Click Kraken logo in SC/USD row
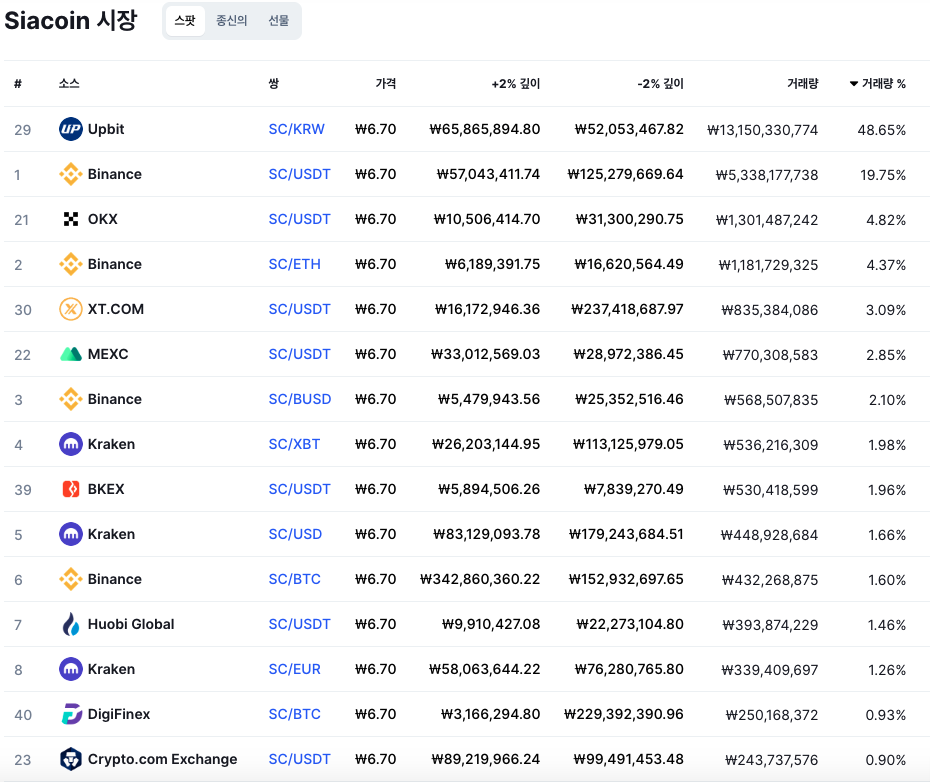The width and height of the screenshot is (930, 782). point(71,534)
